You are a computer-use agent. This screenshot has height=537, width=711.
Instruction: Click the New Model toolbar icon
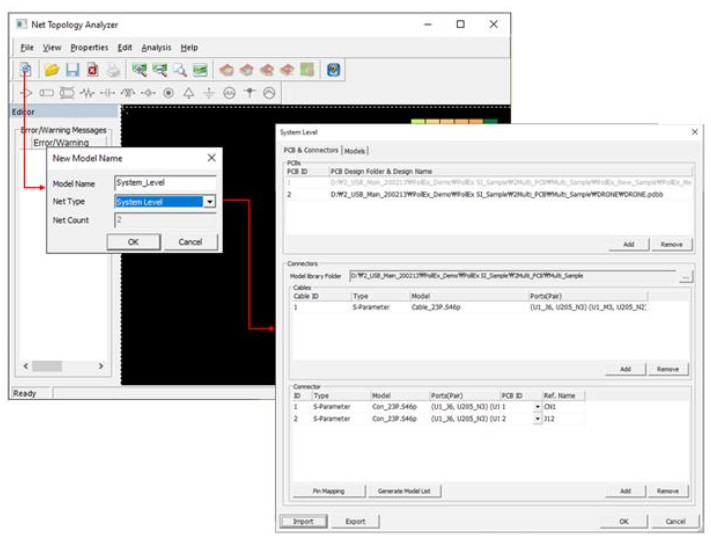[26, 70]
